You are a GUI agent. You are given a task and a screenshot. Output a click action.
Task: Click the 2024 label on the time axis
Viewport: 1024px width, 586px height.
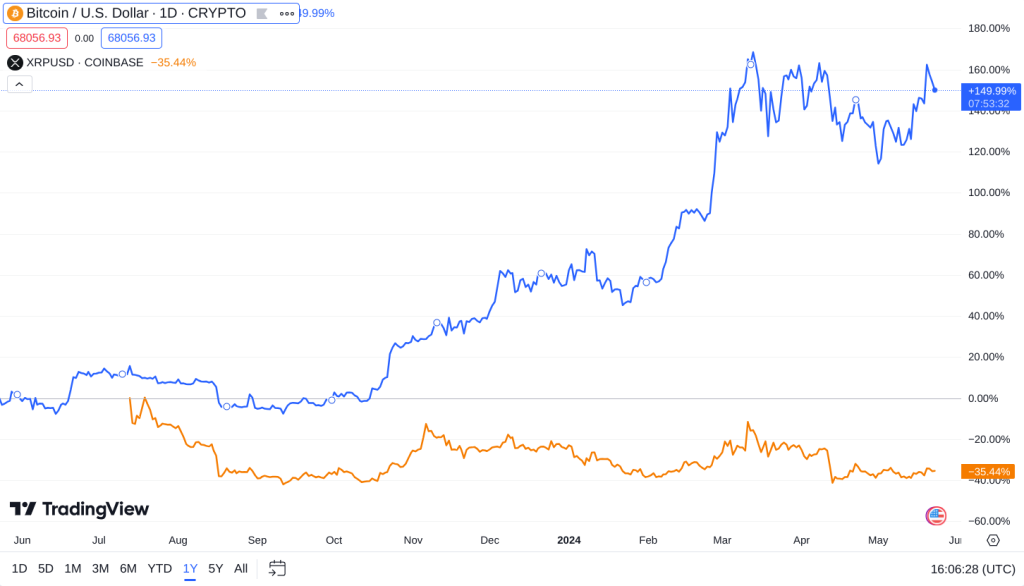click(569, 540)
